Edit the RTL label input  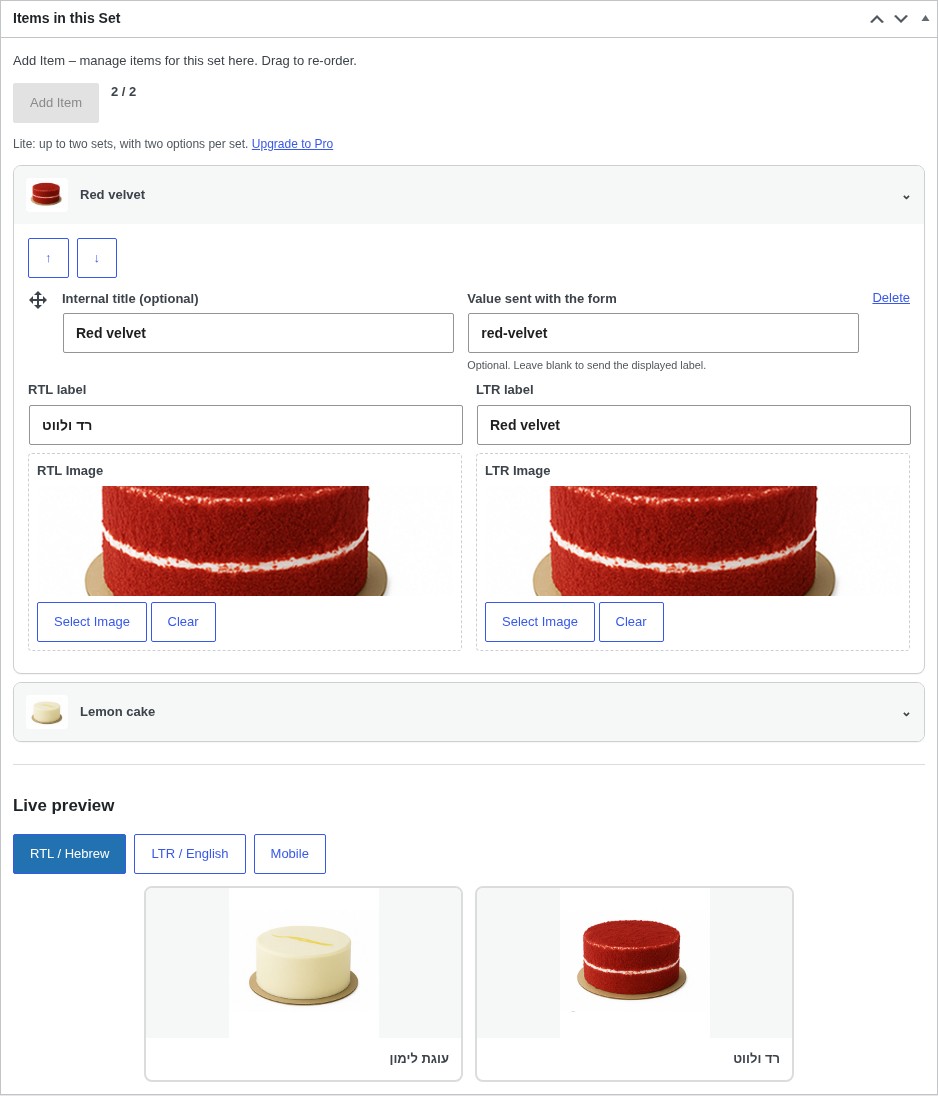coord(246,425)
